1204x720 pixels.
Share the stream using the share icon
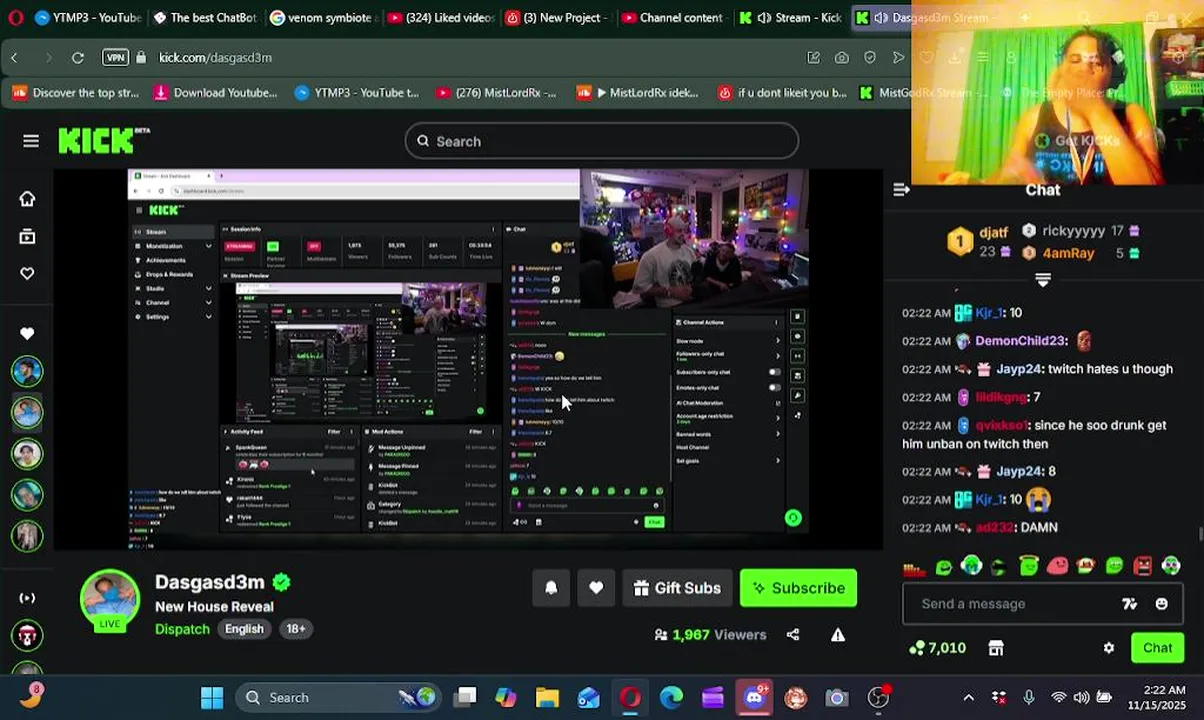(793, 634)
